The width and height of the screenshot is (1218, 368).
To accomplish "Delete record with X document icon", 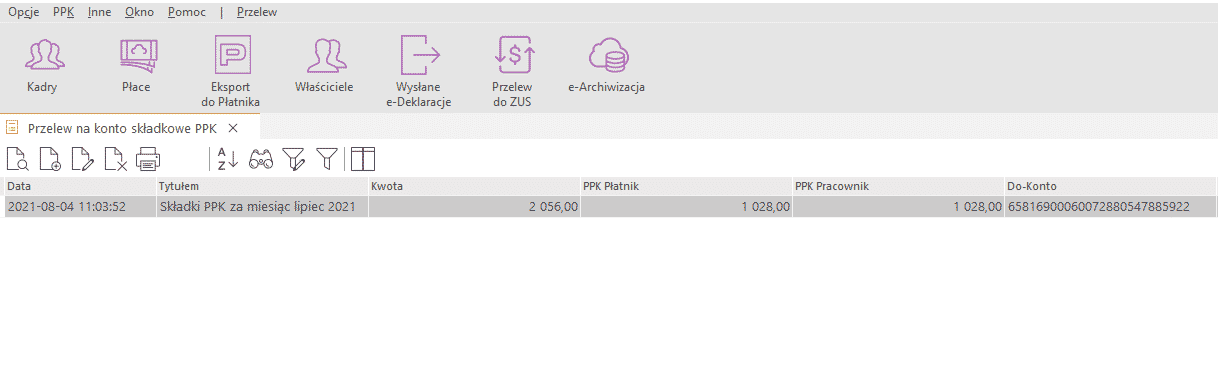I will click(x=116, y=158).
